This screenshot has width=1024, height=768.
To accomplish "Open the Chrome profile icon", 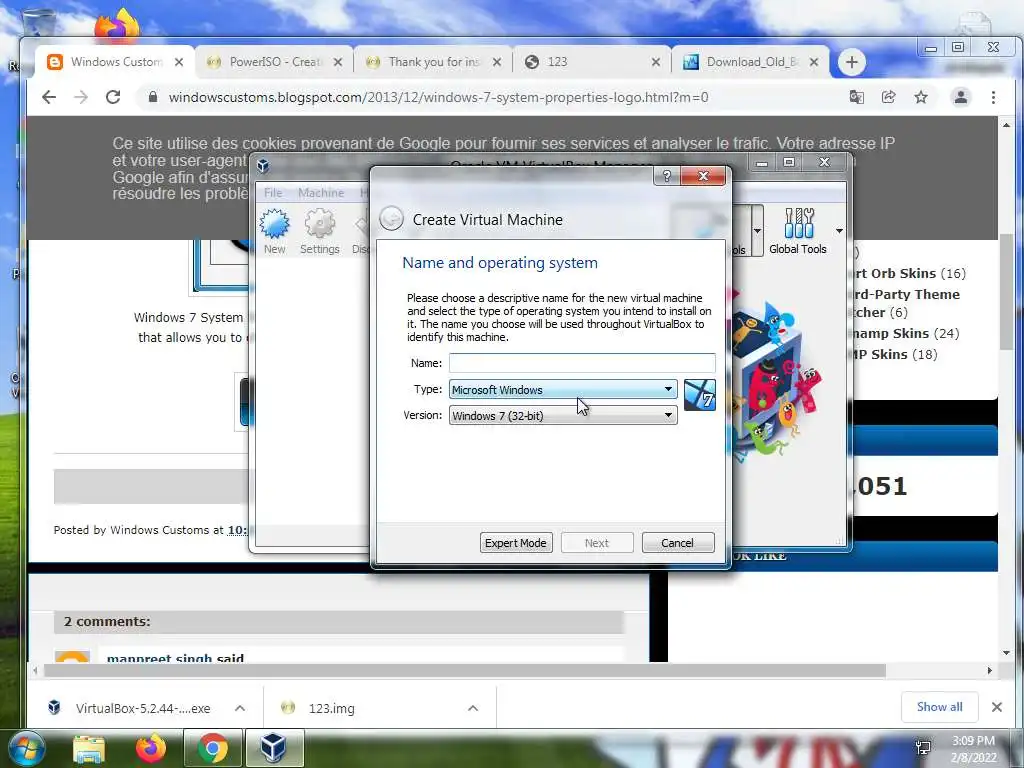I will [961, 97].
